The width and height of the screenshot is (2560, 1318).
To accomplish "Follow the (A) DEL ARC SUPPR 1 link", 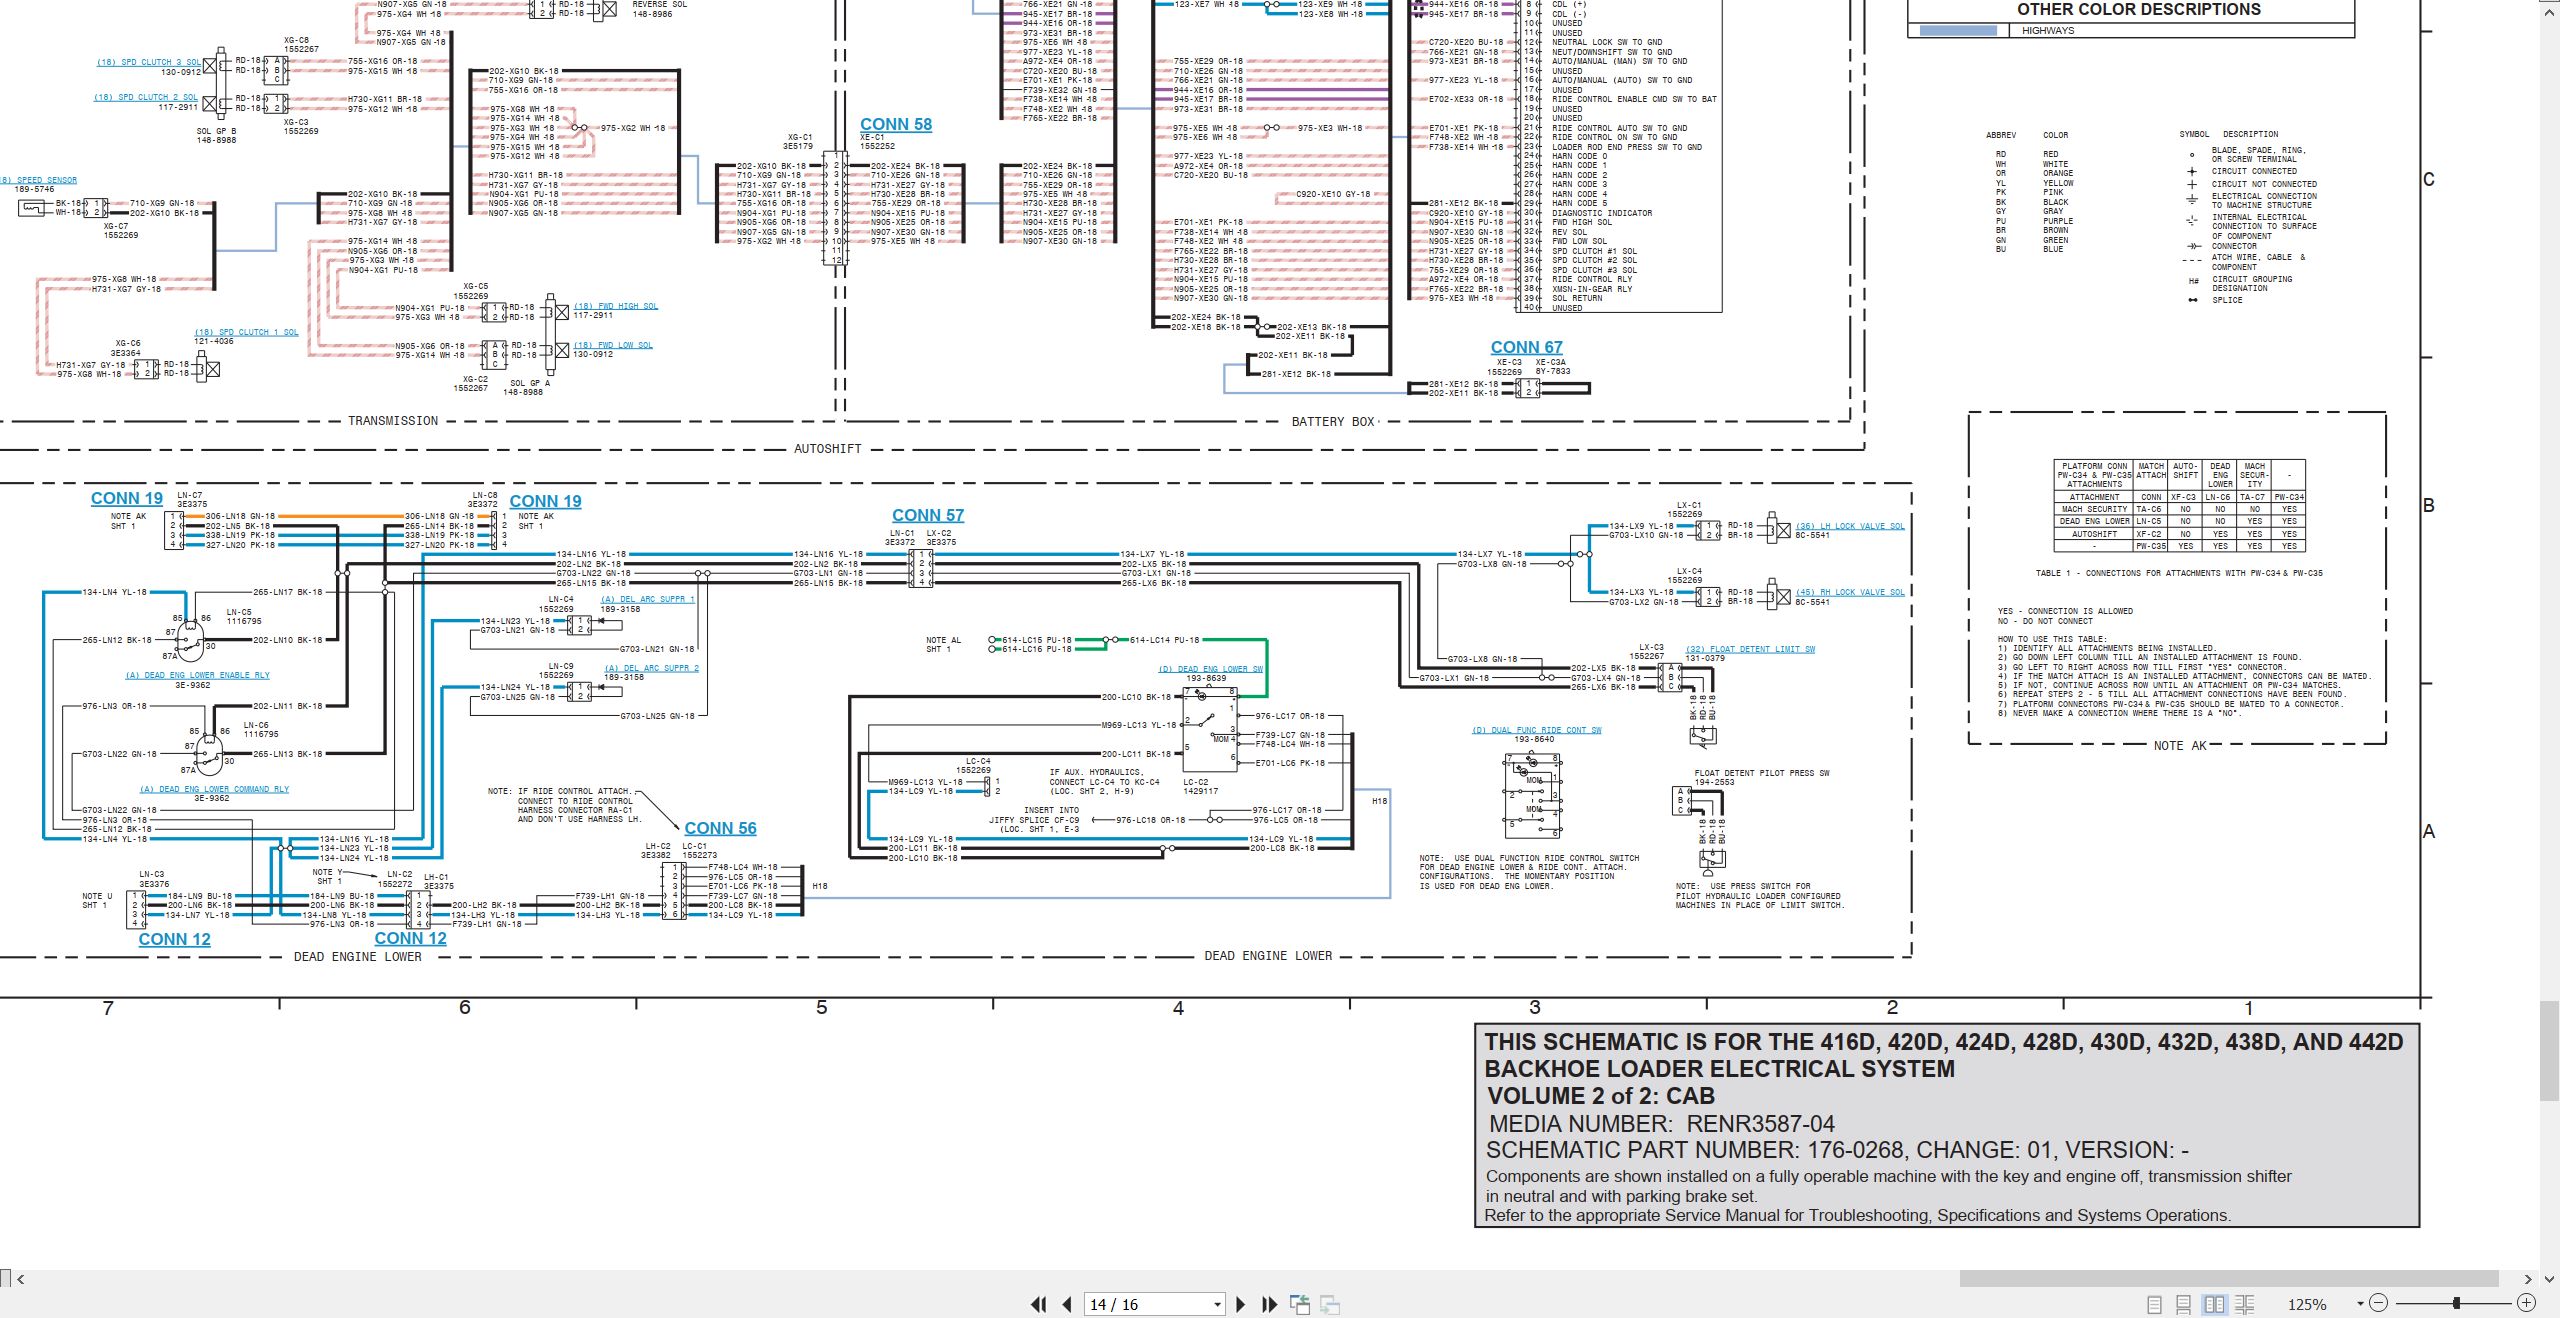I will [647, 599].
